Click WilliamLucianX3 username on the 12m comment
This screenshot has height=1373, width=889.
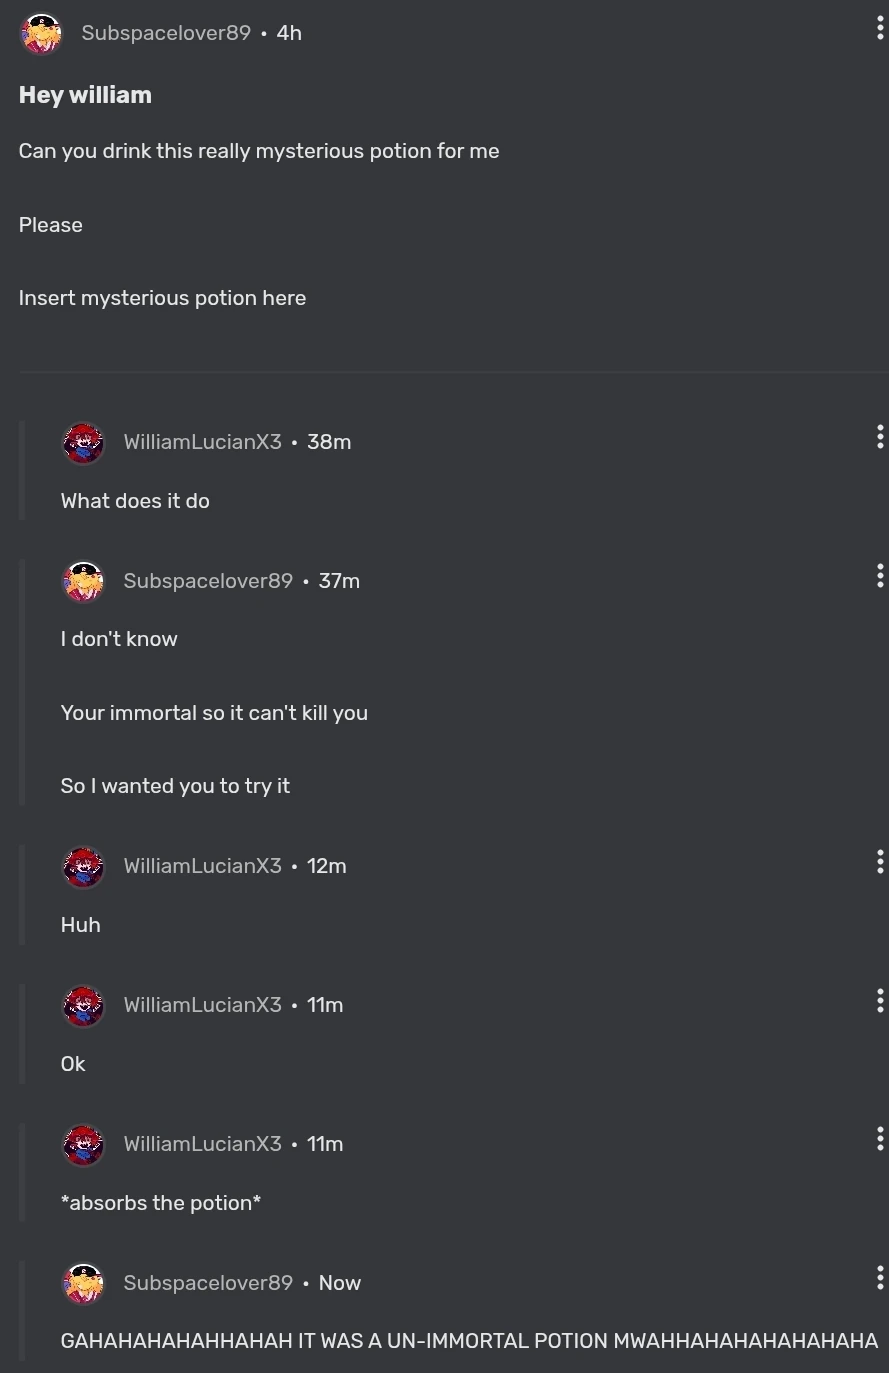coord(202,866)
